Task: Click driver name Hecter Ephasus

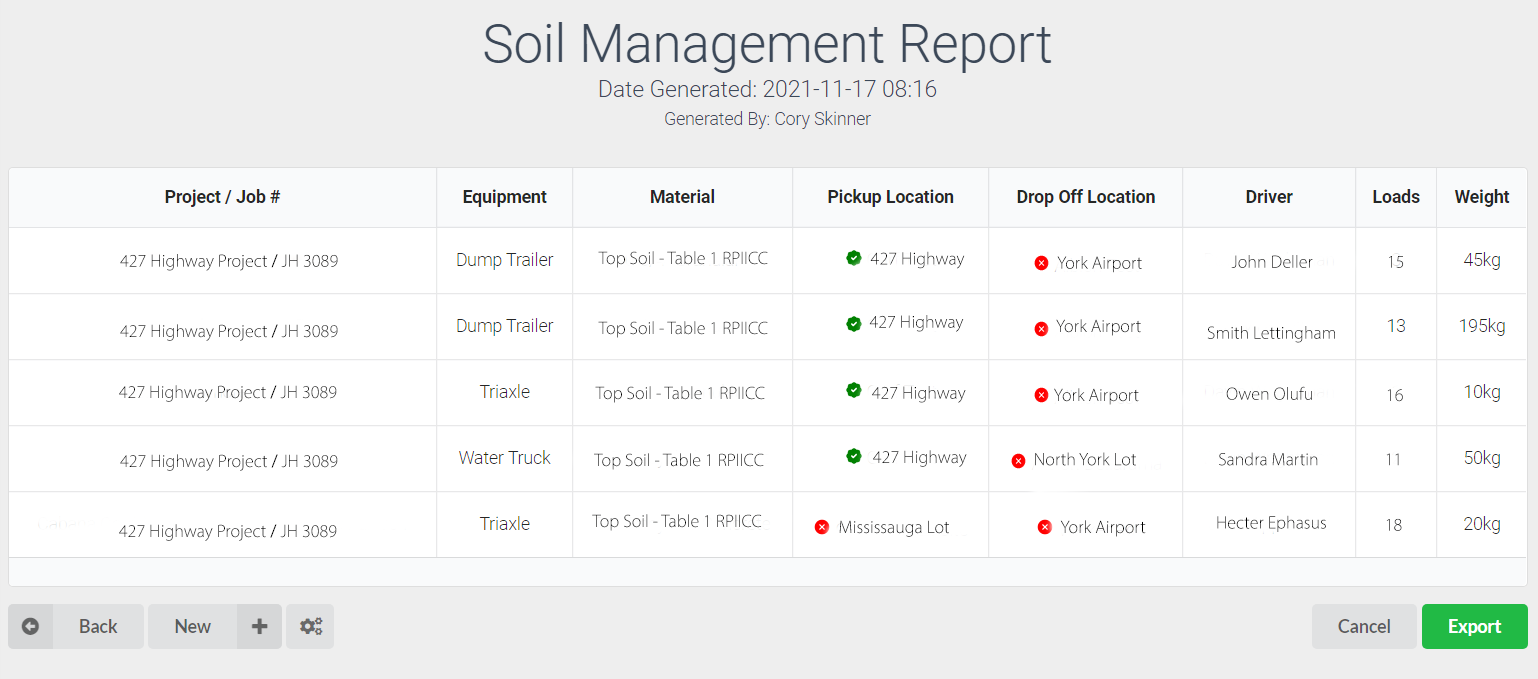Action: pyautogui.click(x=1270, y=523)
